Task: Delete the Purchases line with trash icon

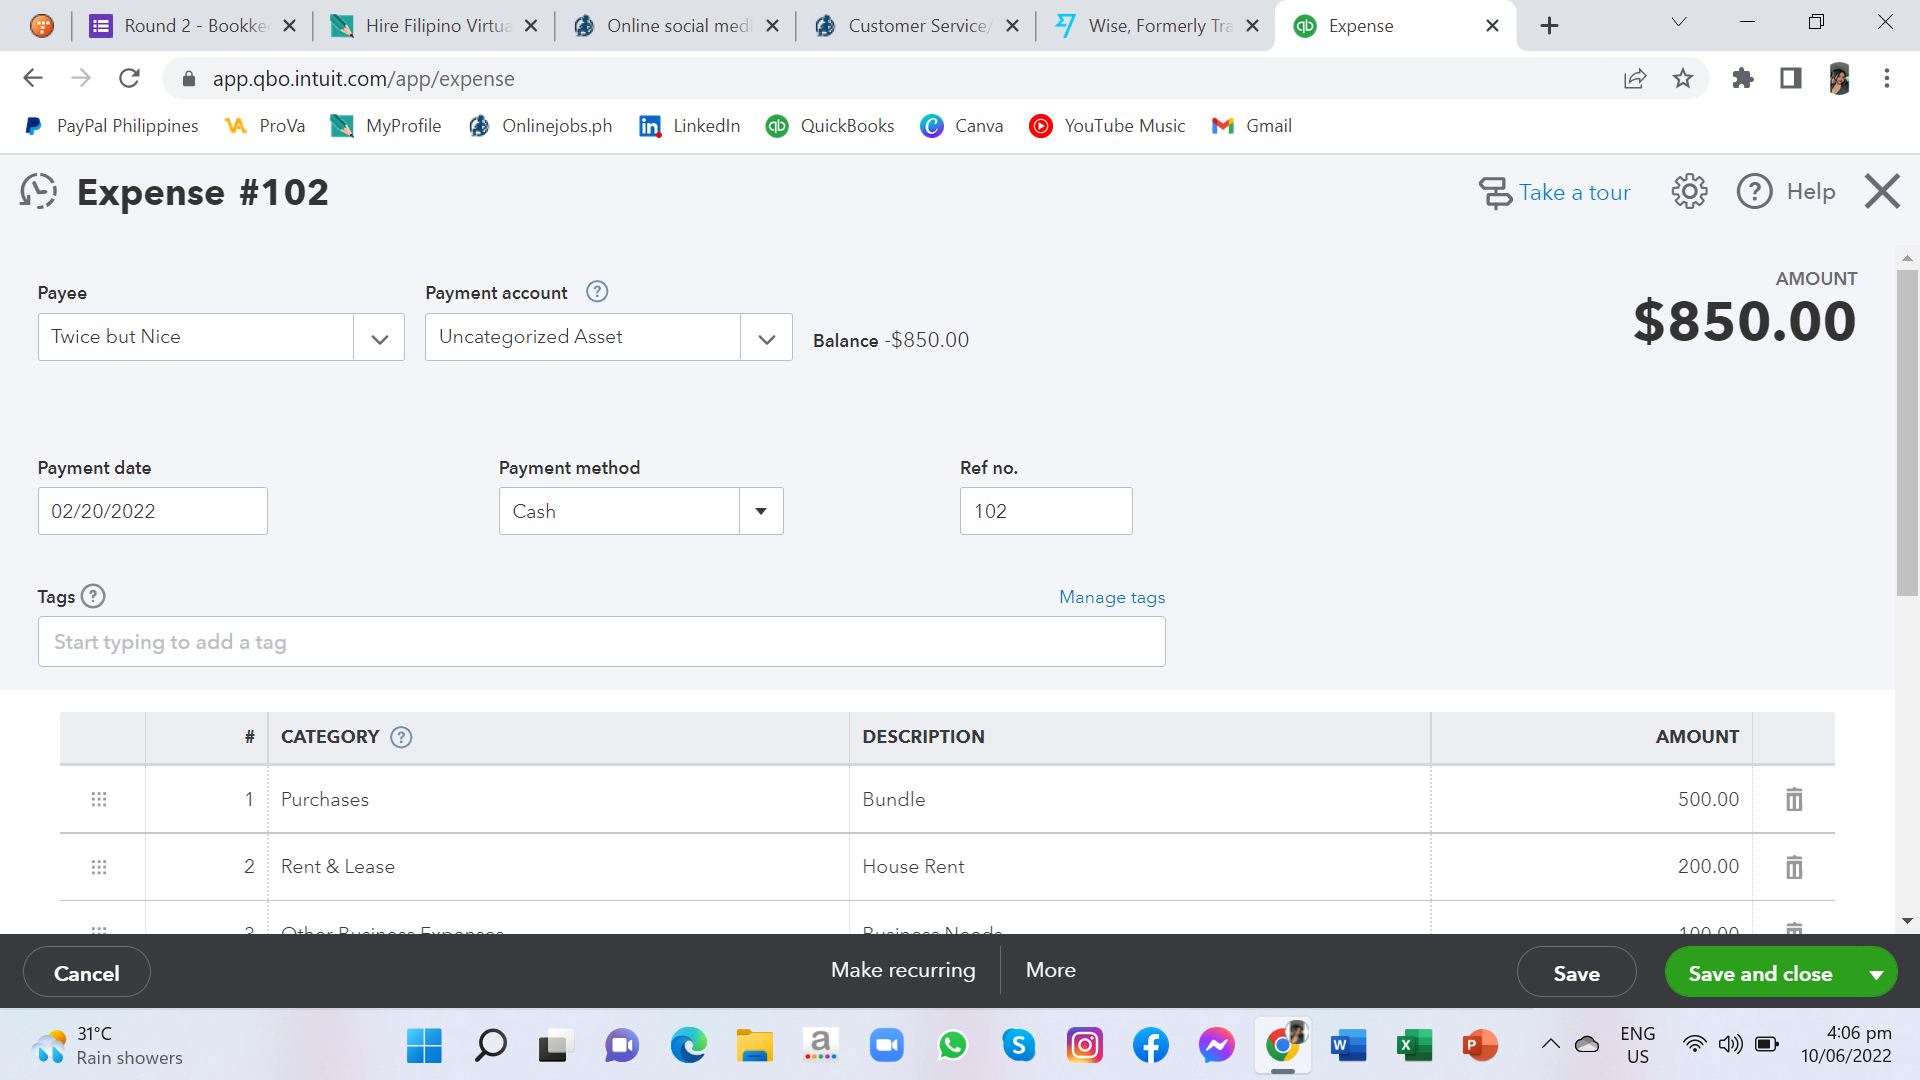Action: (x=1794, y=799)
